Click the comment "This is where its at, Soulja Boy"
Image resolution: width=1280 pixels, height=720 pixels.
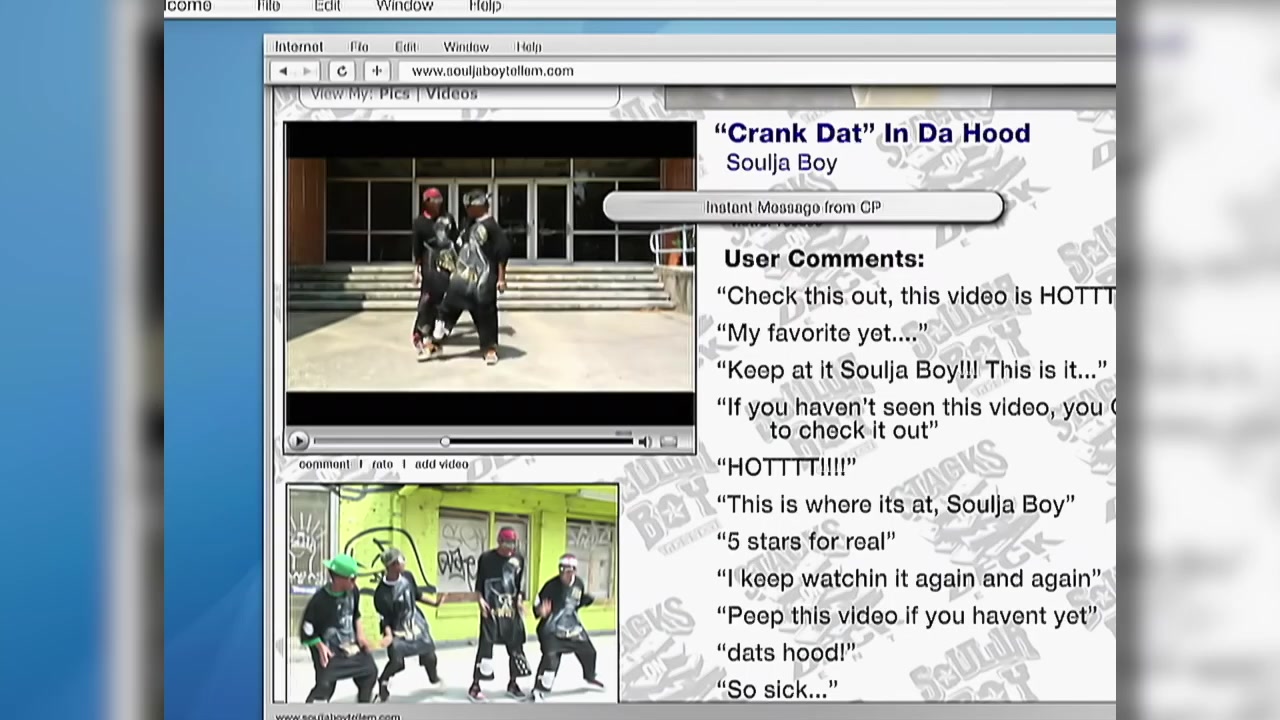point(896,504)
